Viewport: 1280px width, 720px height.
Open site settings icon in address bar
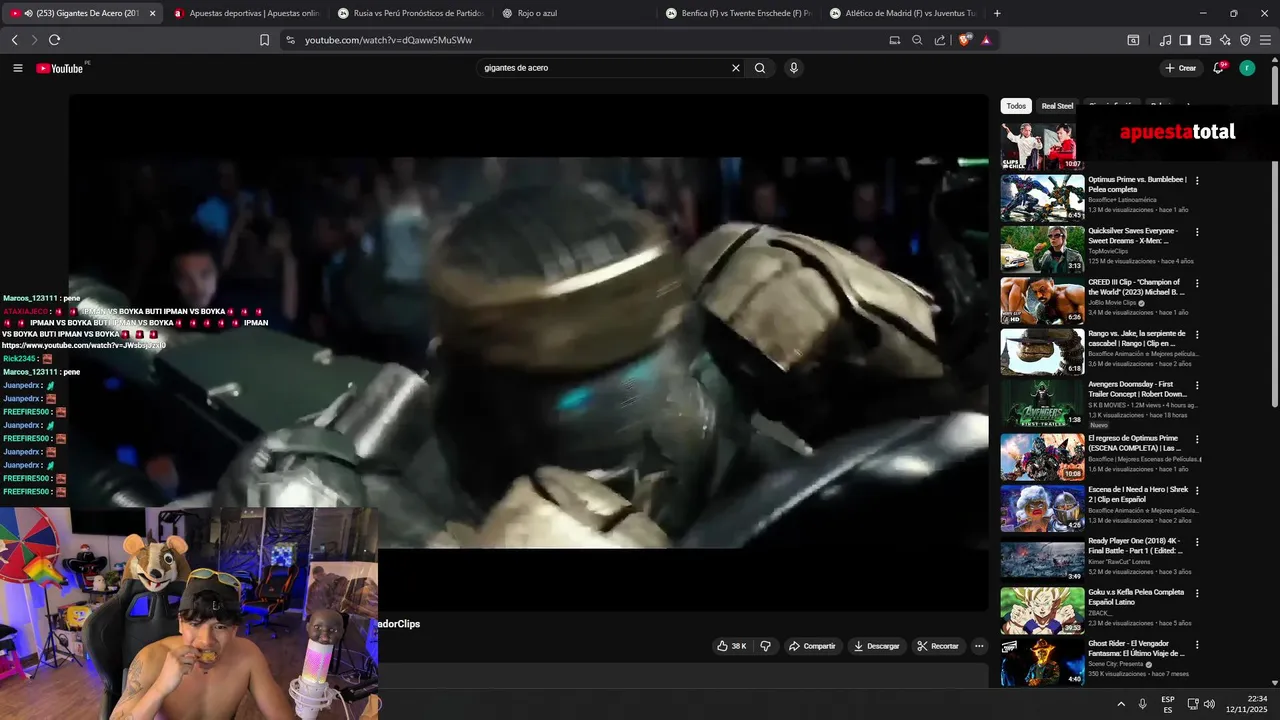pyautogui.click(x=290, y=40)
